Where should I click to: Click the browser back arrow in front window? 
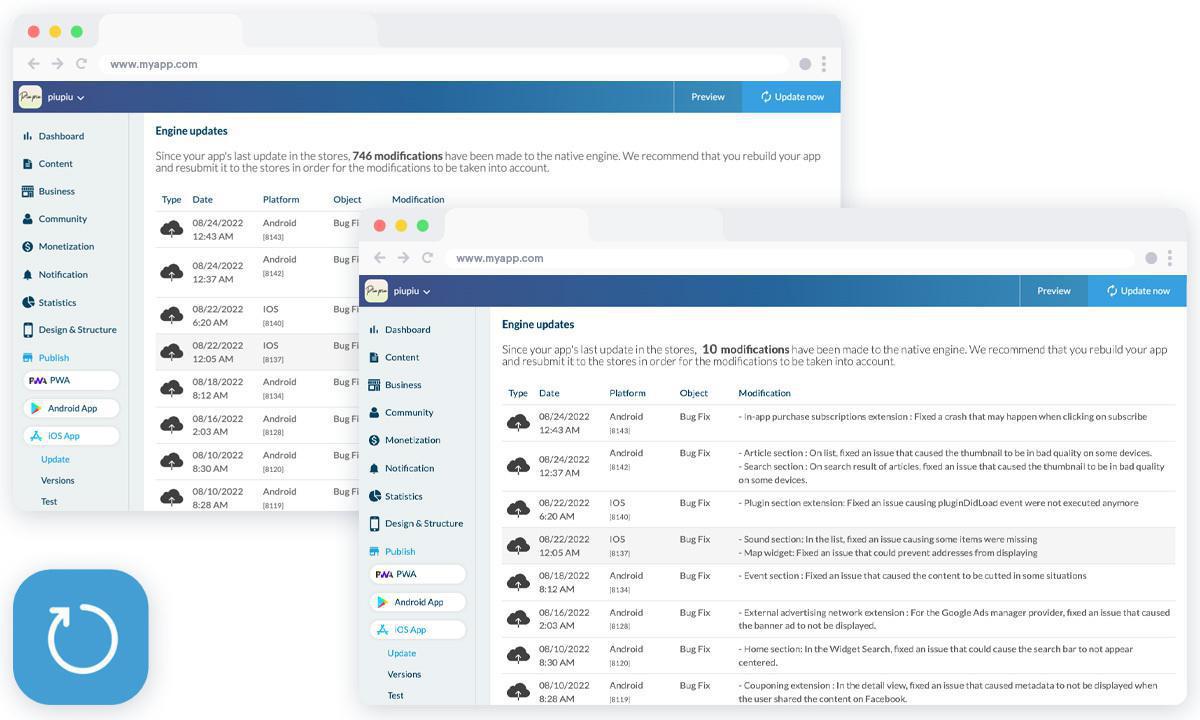click(380, 258)
